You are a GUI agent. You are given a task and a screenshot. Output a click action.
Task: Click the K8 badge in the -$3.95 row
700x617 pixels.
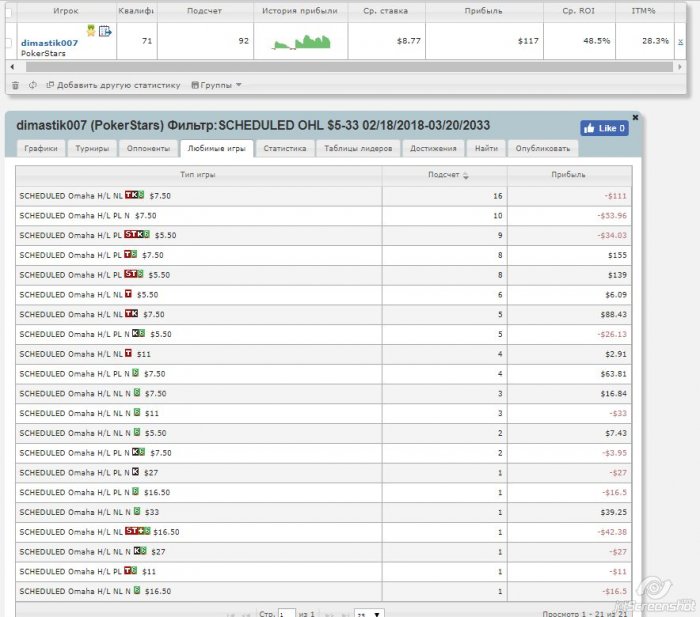click(x=138, y=452)
